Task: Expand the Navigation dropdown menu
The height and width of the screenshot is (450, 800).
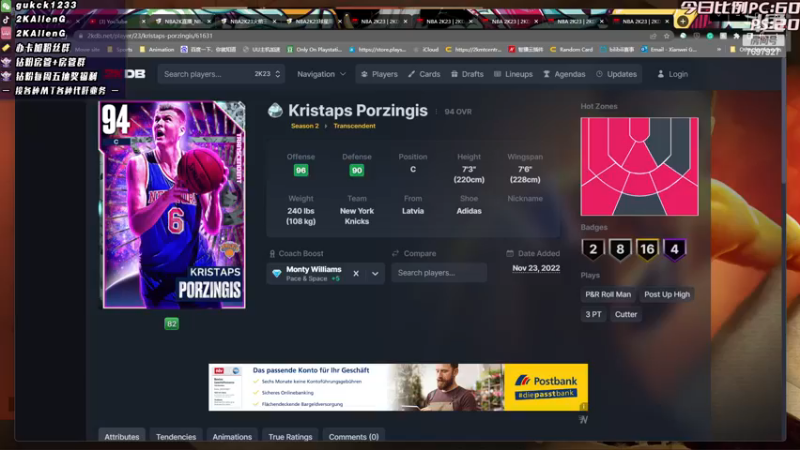Action: (x=321, y=74)
